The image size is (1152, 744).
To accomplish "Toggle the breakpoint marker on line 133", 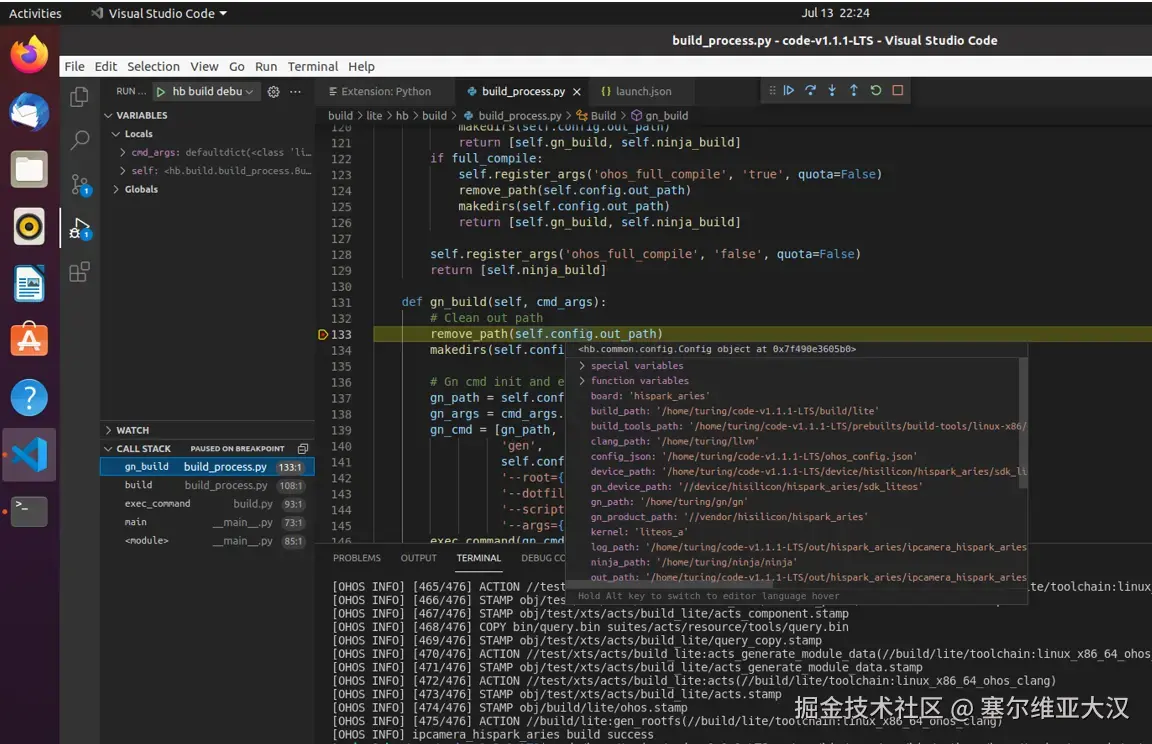I will [322, 334].
